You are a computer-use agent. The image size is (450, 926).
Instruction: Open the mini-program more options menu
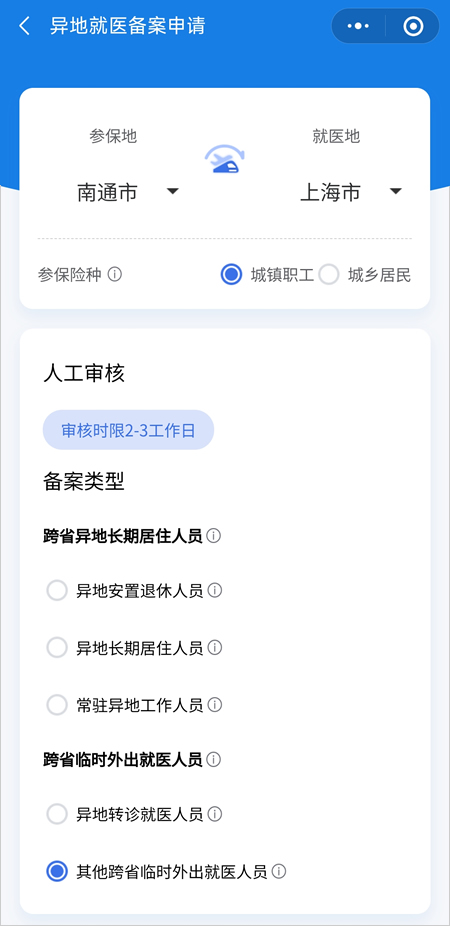coord(358,26)
